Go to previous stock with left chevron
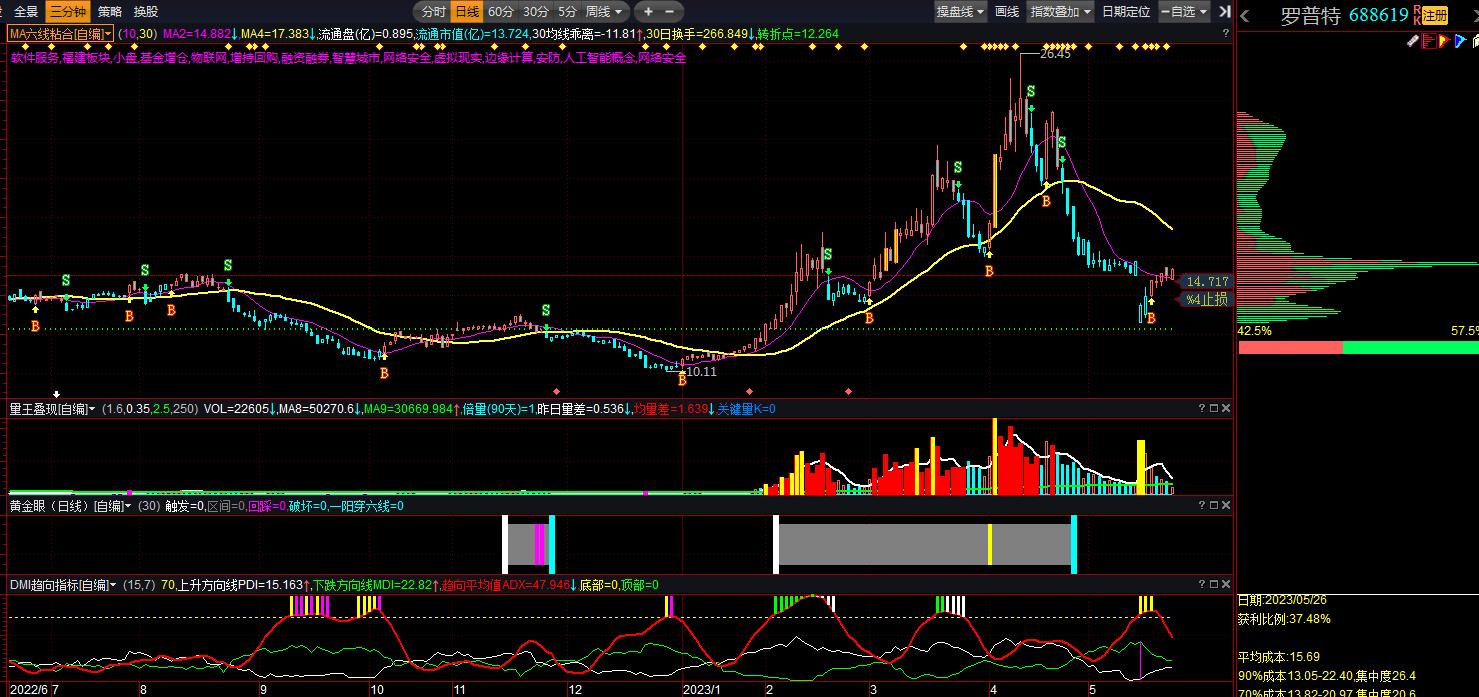This screenshot has height=697, width=1479. click(1246, 16)
